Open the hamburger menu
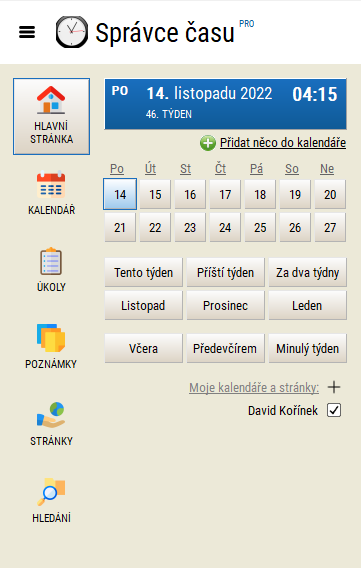Image resolution: width=361 pixels, height=568 pixels. [27, 32]
